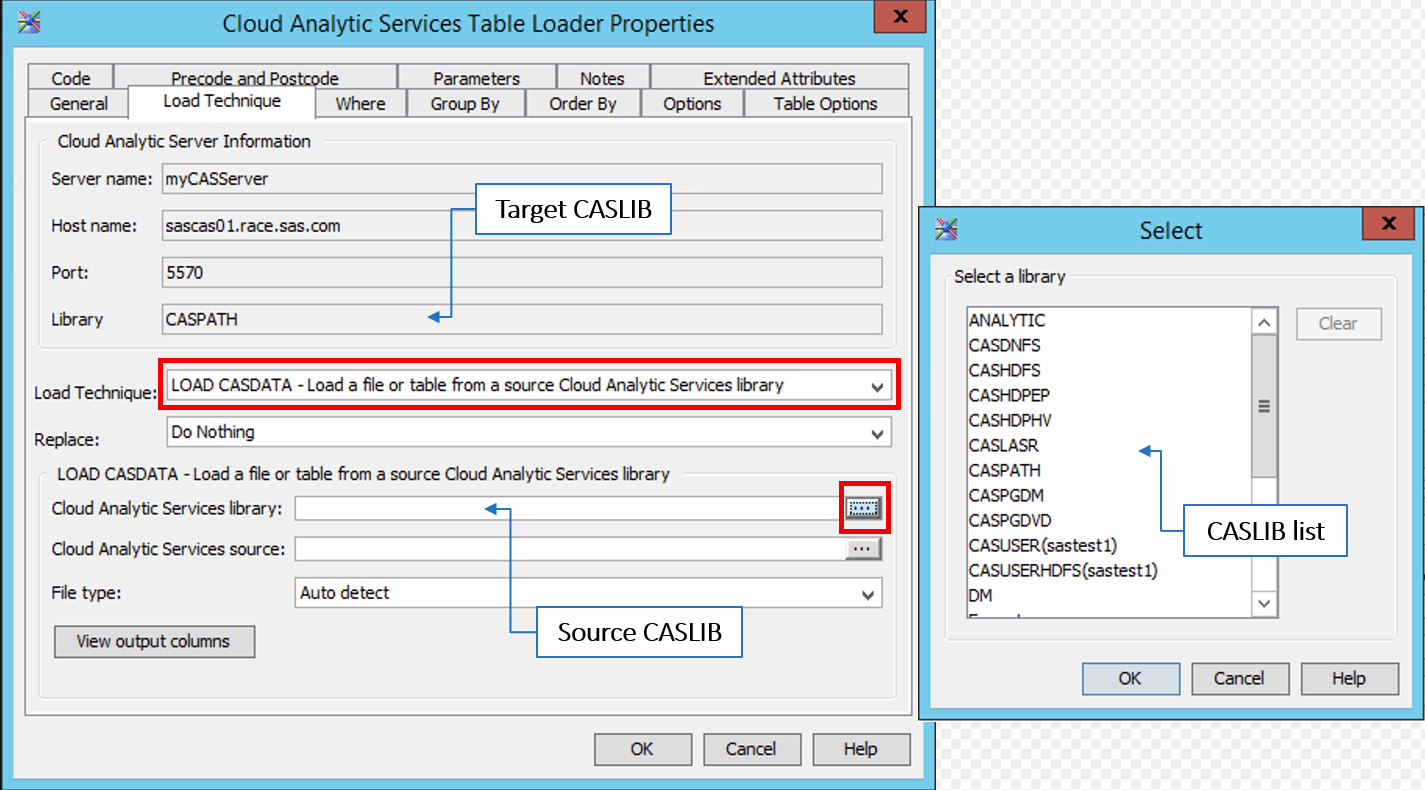Switch to the Where tab

[360, 103]
